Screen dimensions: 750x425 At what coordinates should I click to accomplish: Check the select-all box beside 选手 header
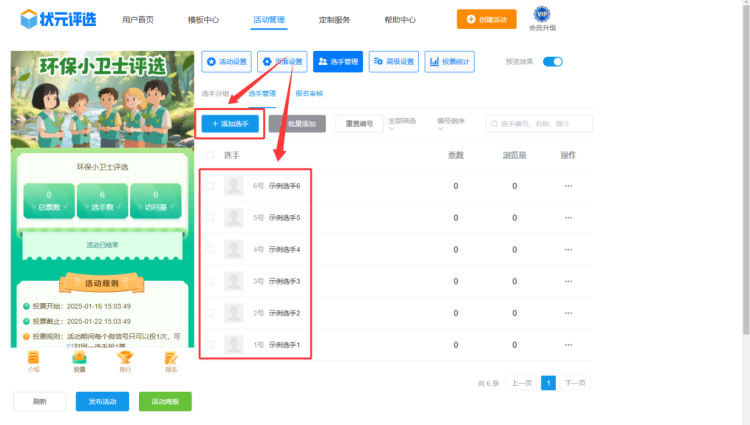coord(210,155)
